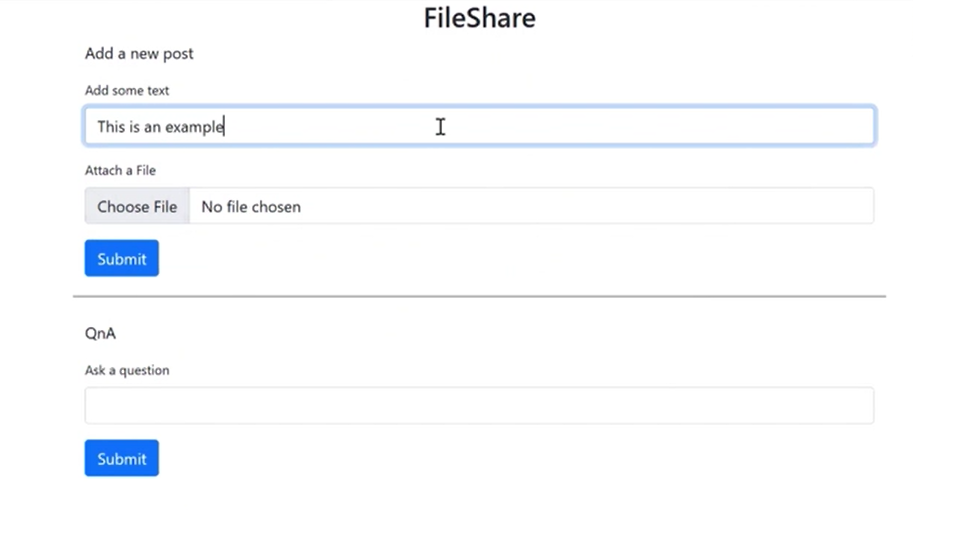
Task: Place cursor after 'example' in post field
Action: point(225,127)
